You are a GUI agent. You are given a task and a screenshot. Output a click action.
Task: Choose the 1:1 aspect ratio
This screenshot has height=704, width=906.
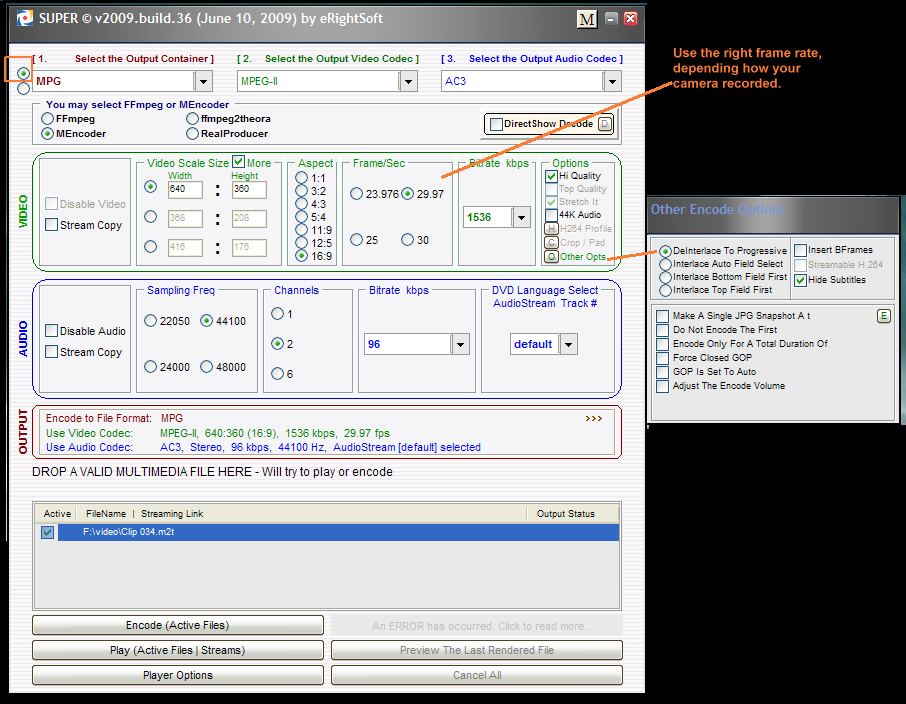click(x=302, y=177)
